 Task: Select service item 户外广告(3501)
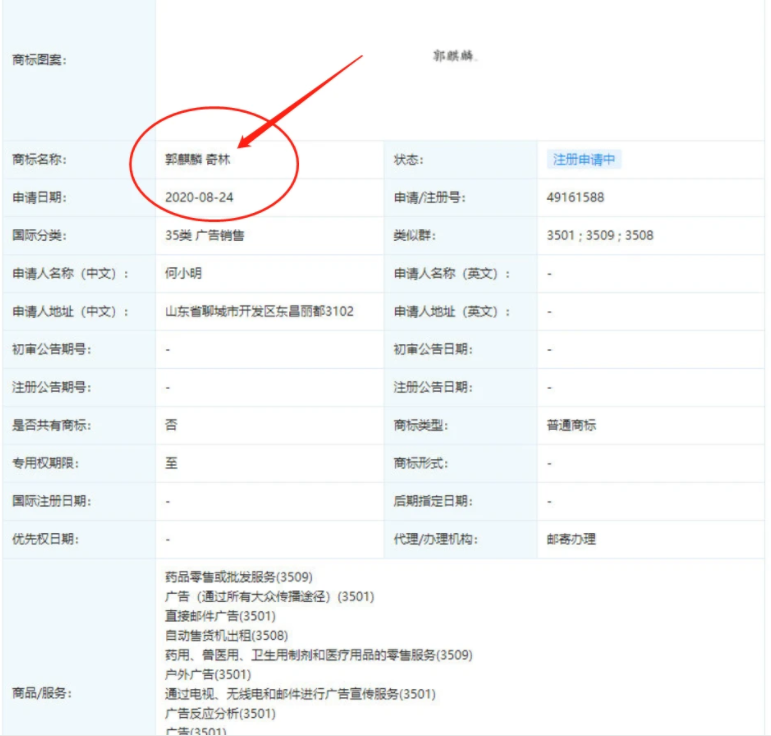coord(208,675)
